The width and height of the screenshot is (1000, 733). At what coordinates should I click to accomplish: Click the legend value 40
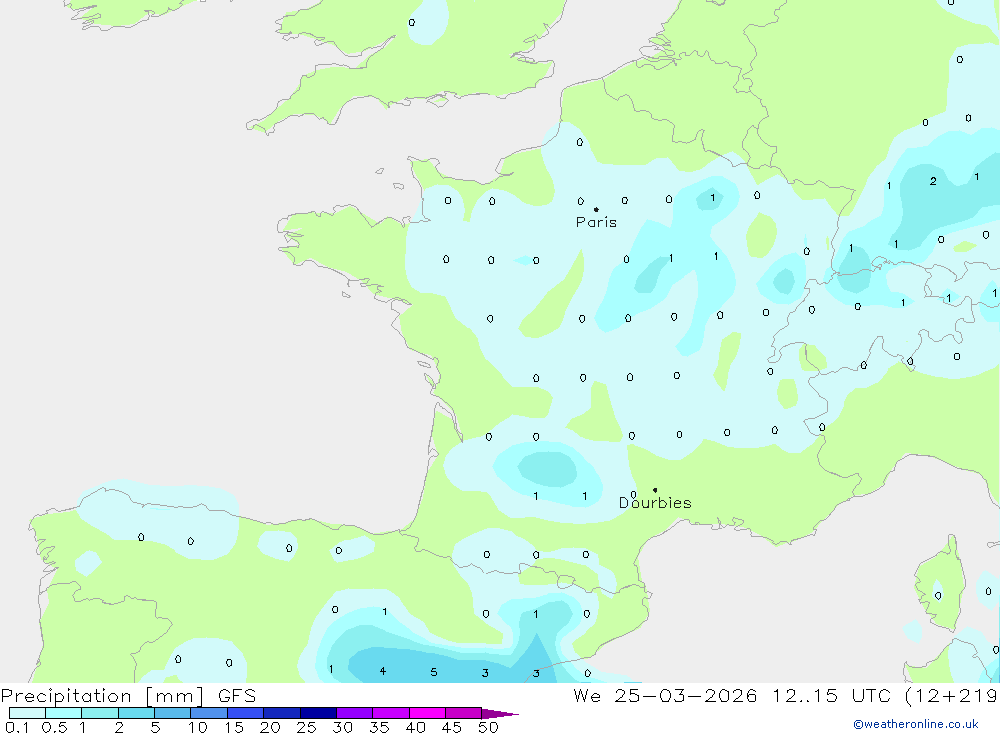(416, 727)
